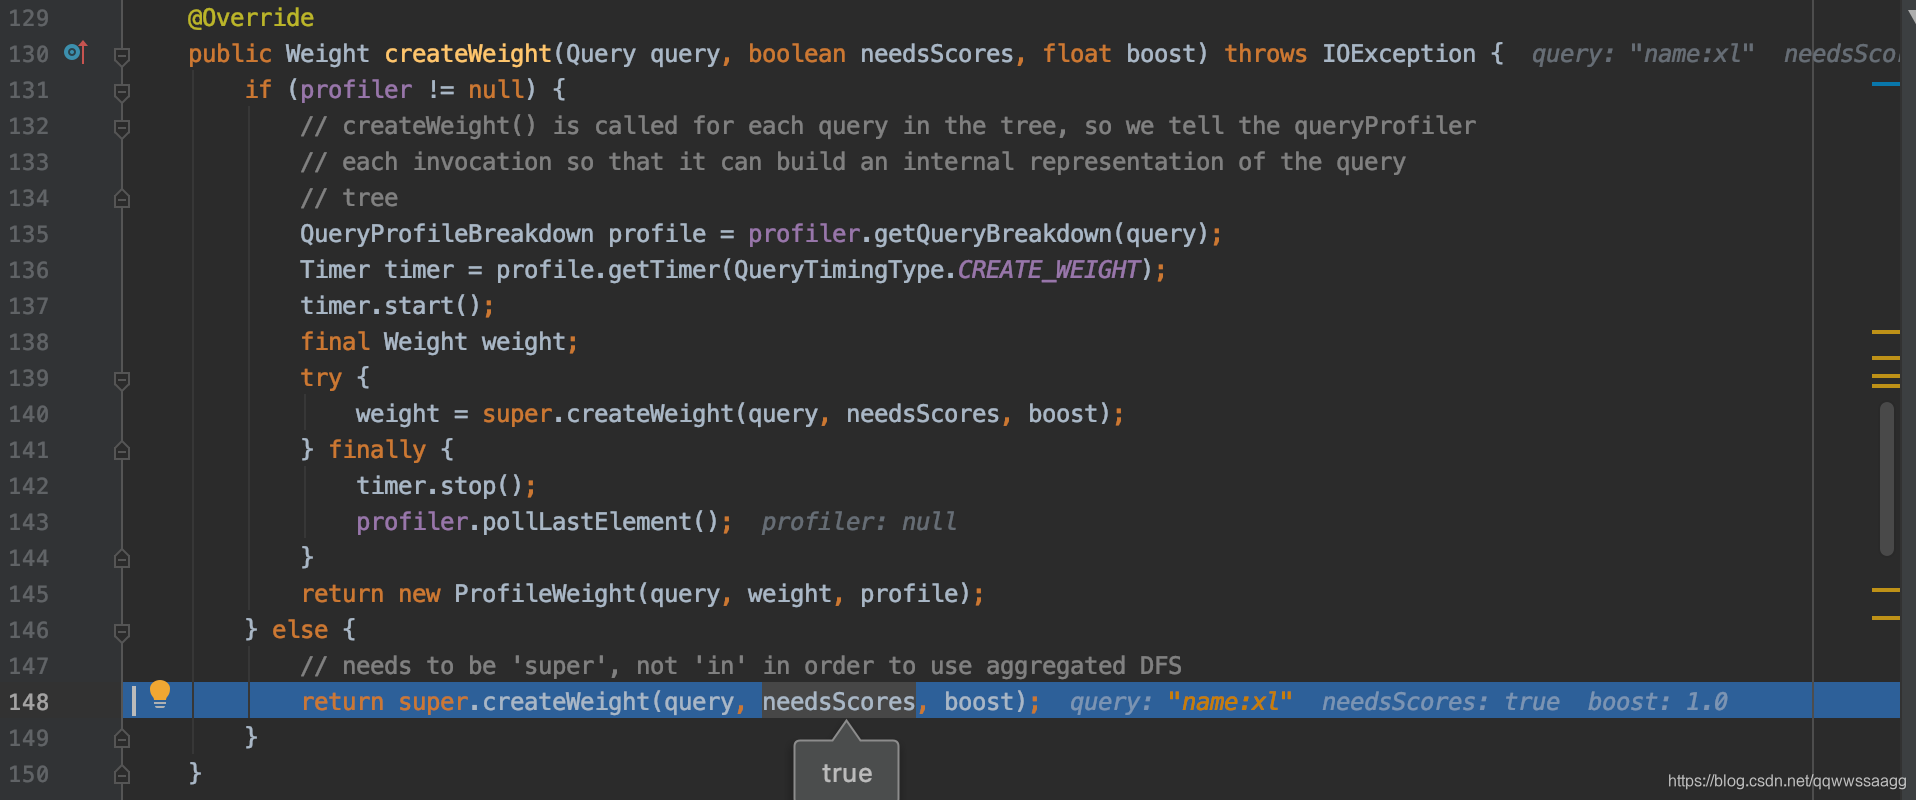Click the comment fold end marker at line 134
Image resolution: width=1916 pixels, height=800 pixels.
[122, 199]
